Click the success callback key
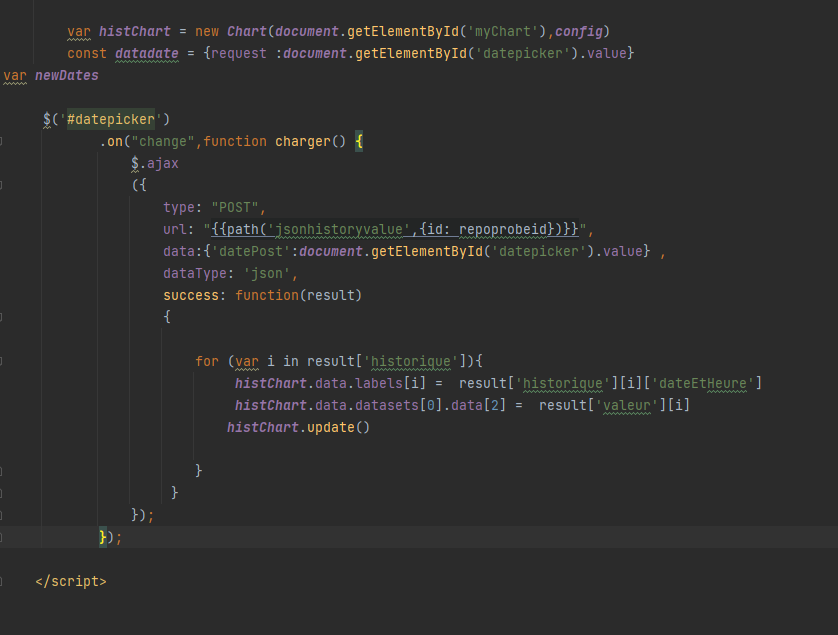This screenshot has width=838, height=635. [x=191, y=296]
